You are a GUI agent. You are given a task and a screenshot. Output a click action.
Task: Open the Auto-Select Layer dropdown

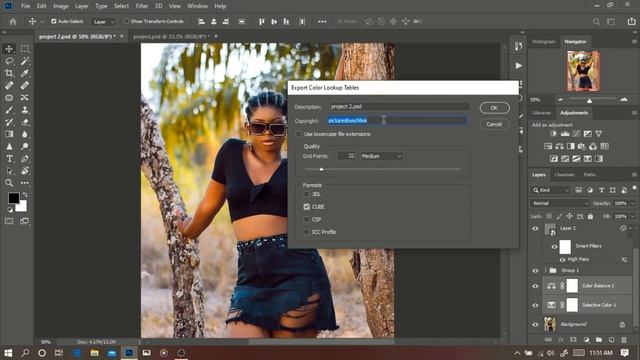103,22
